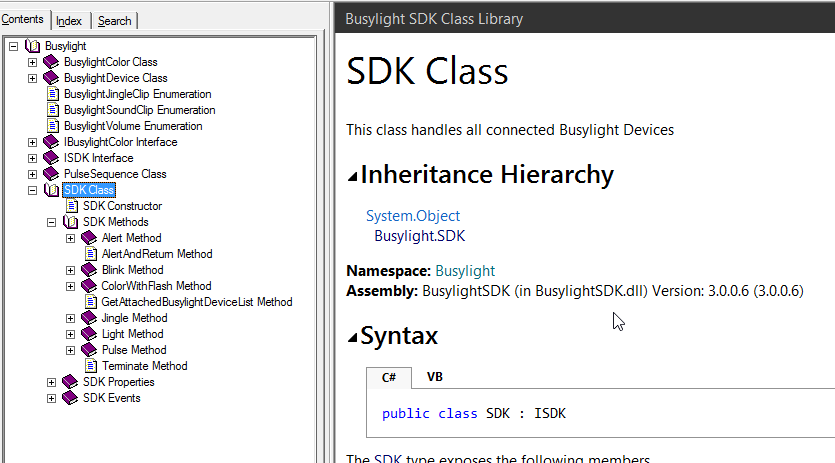
Task: Select the VB syntax tab
Action: [435, 377]
